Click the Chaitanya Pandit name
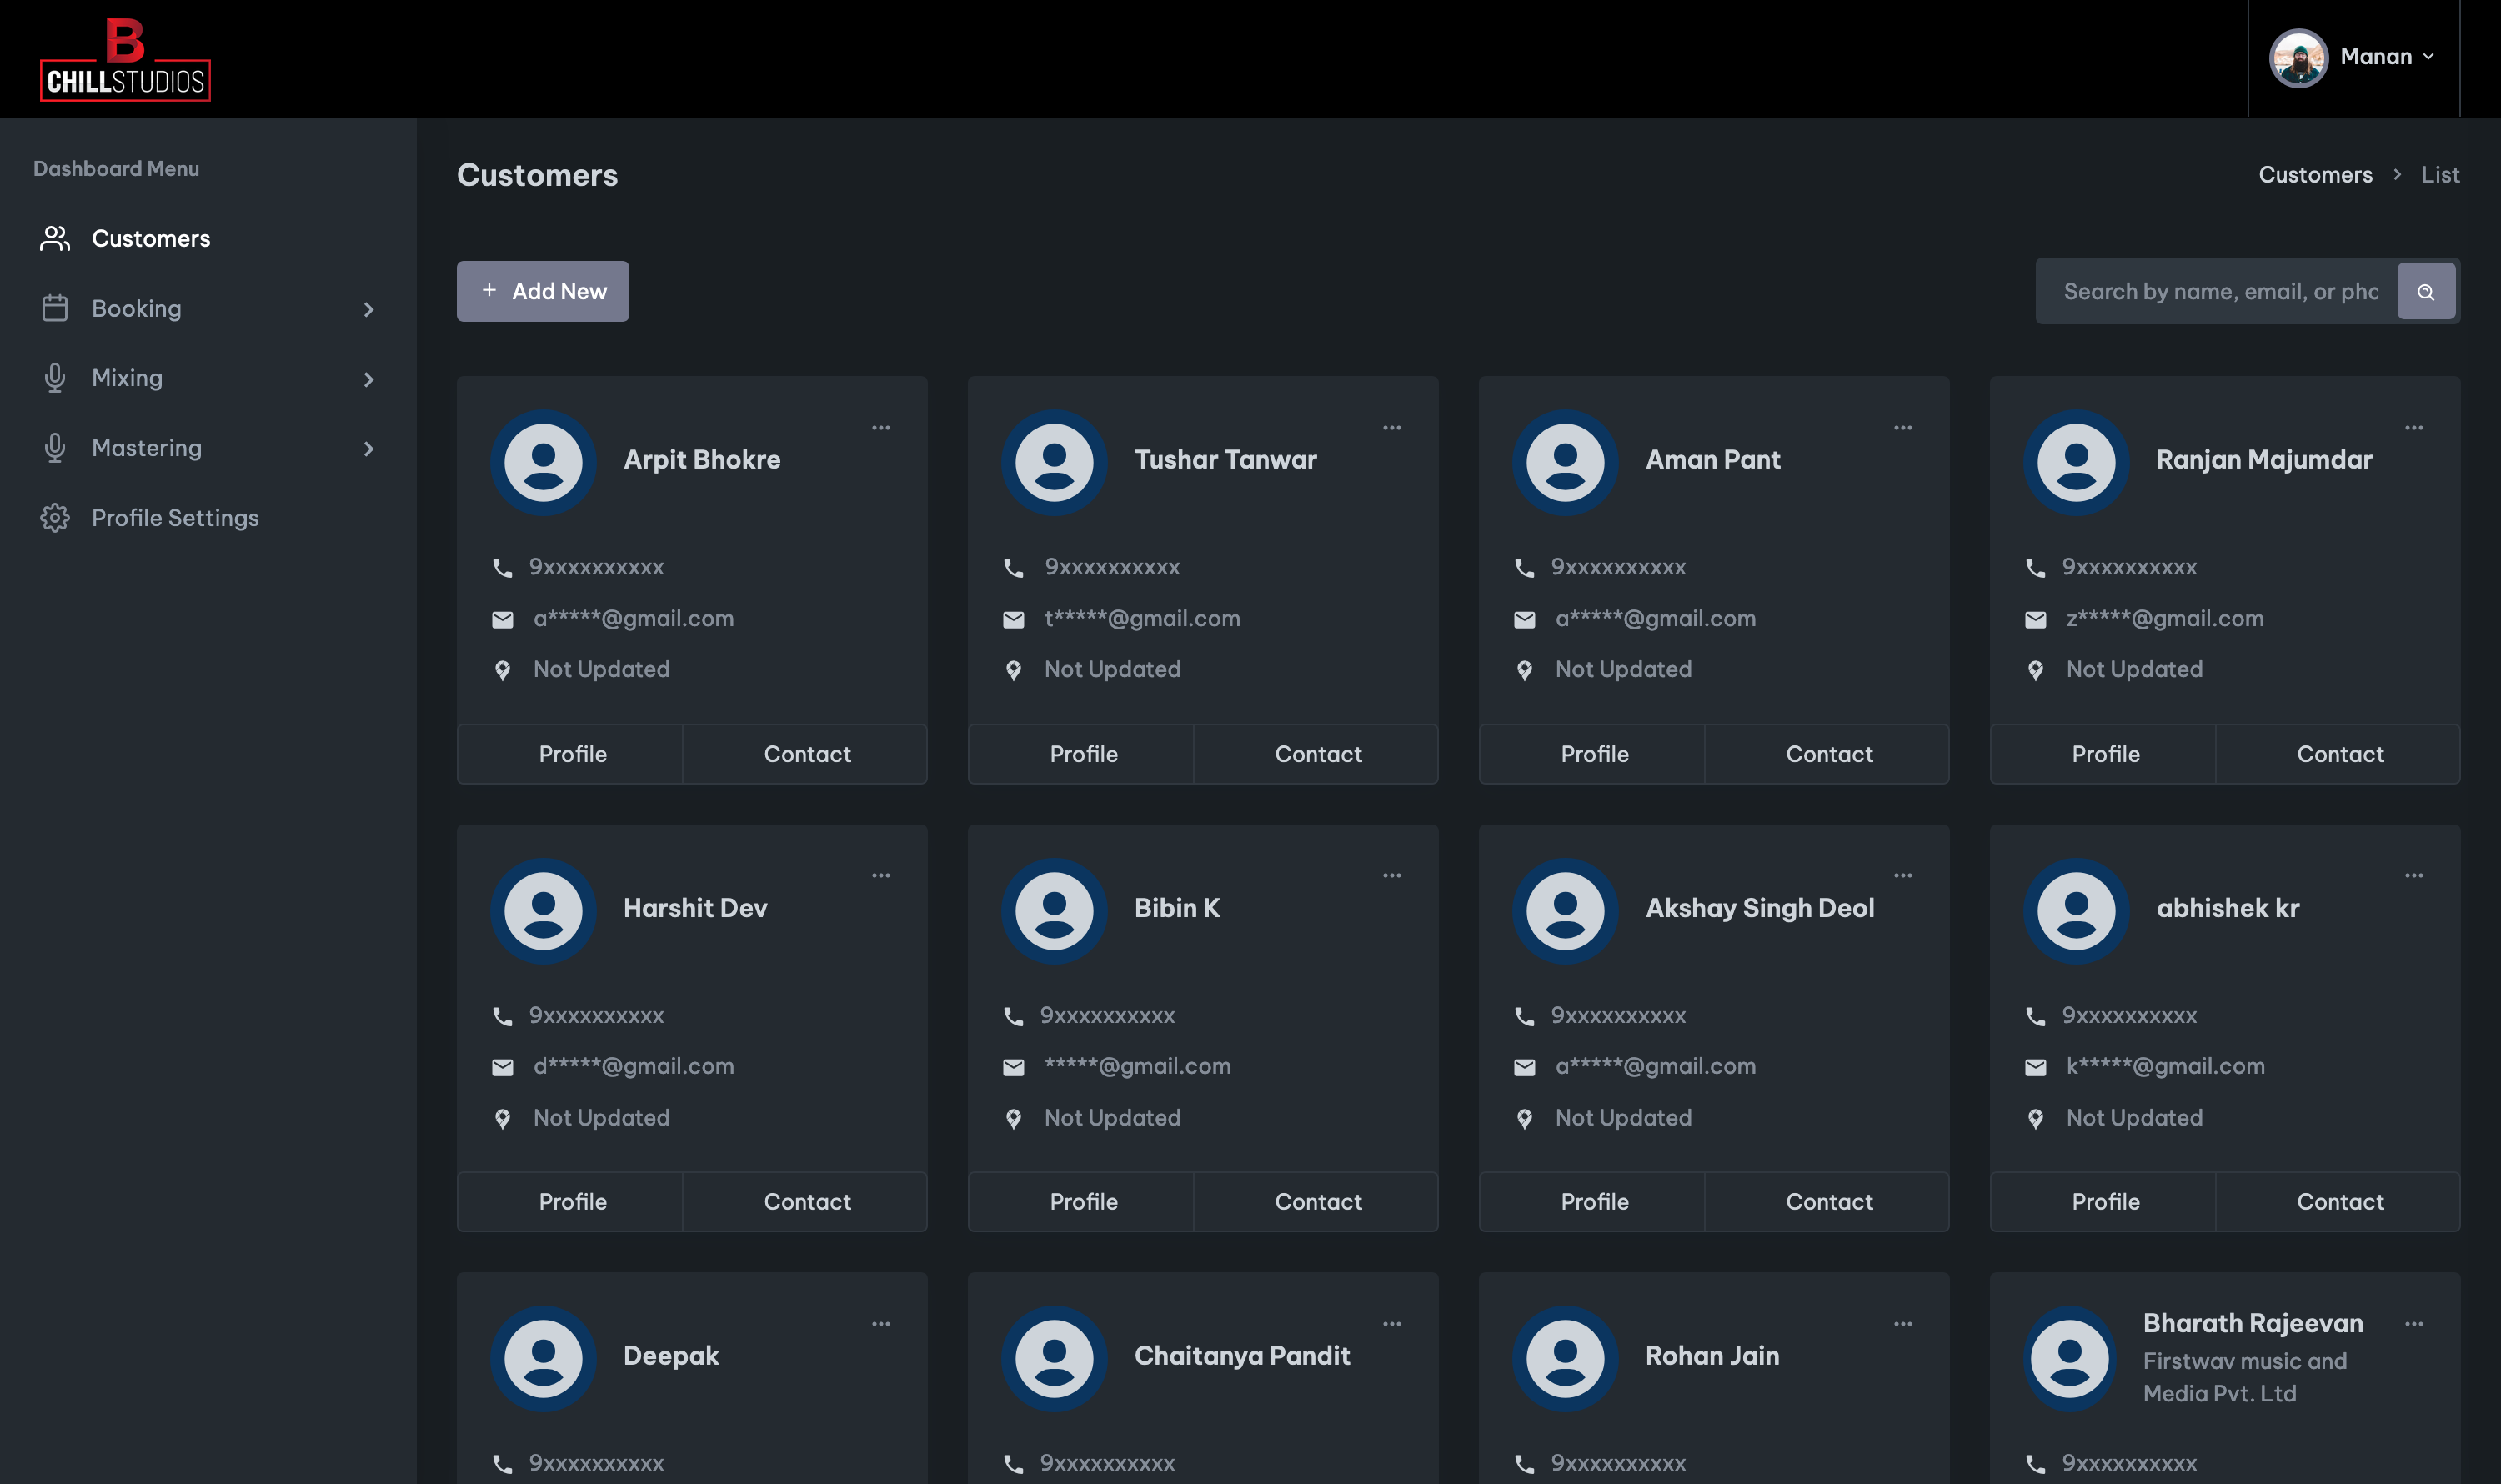Image resolution: width=2501 pixels, height=1484 pixels. [x=1241, y=1356]
